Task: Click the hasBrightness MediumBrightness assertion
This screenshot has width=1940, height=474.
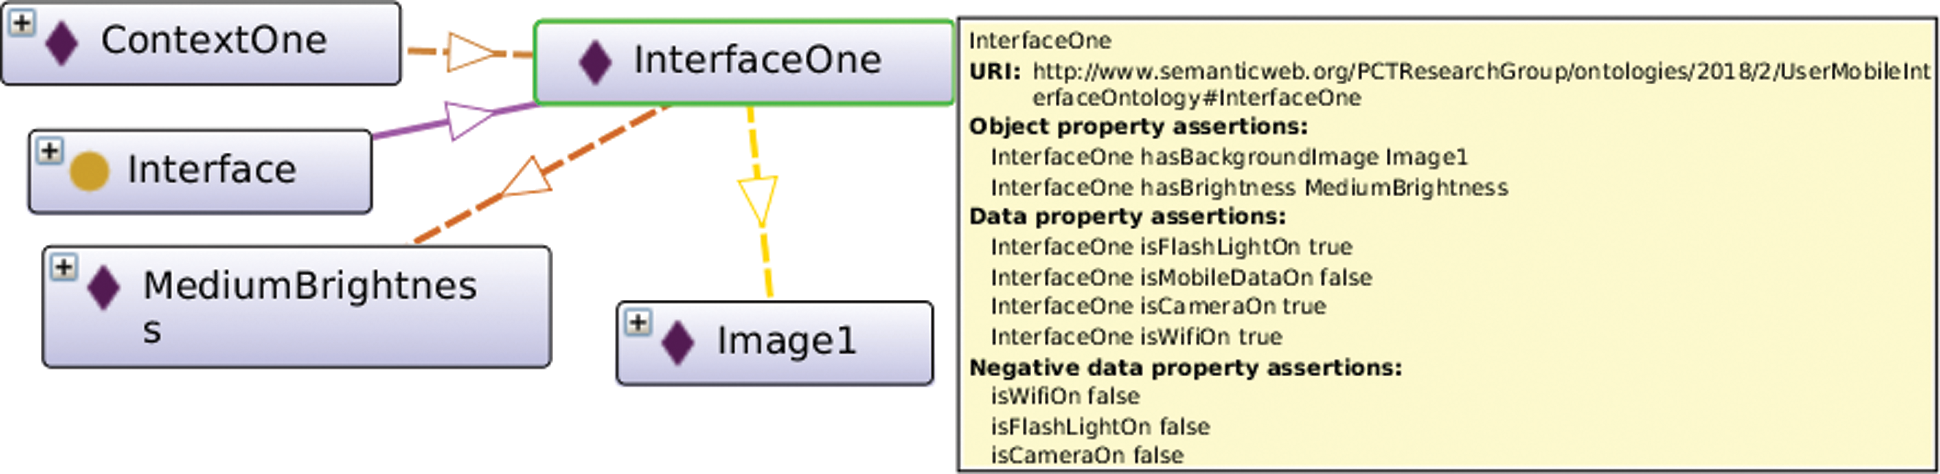Action: click(x=1249, y=187)
